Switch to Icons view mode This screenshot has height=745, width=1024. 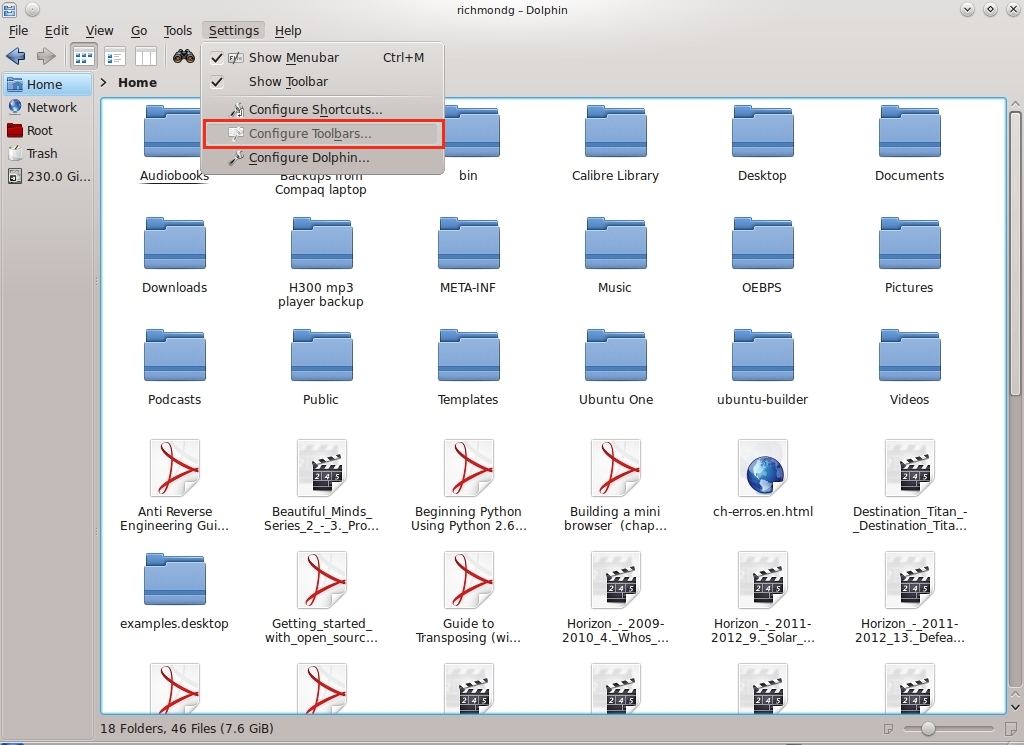tap(84, 56)
